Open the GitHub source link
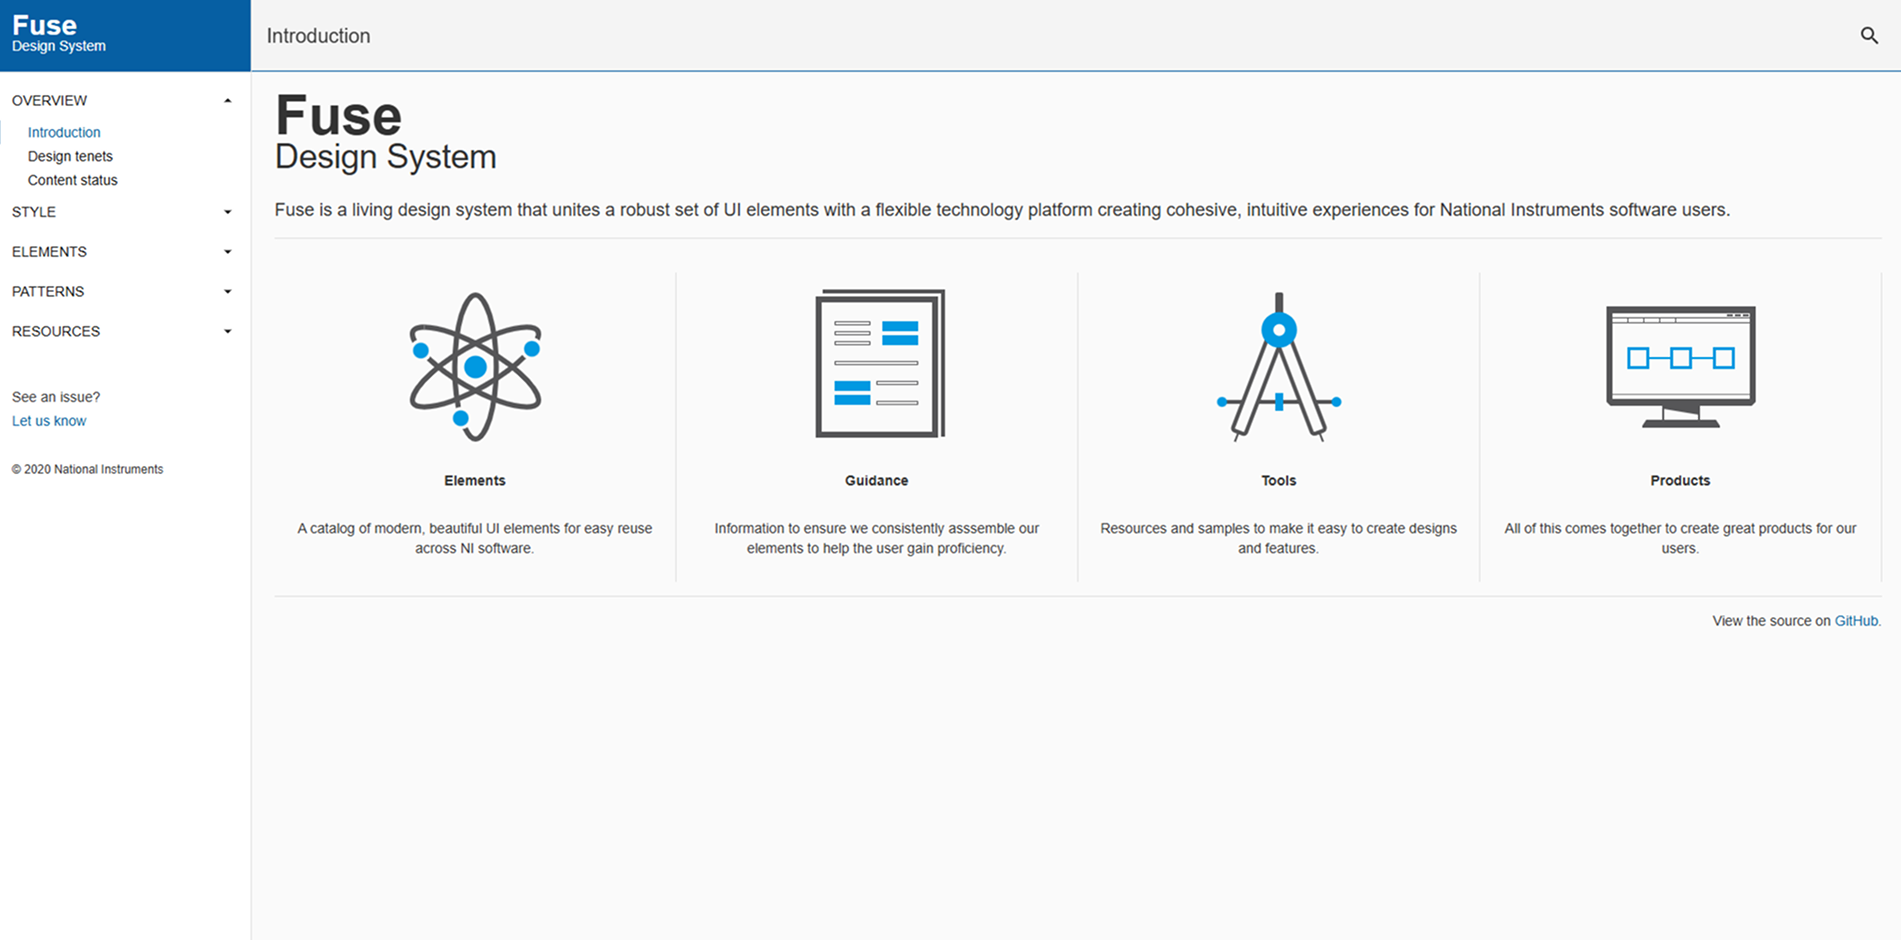This screenshot has height=940, width=1901. point(1856,621)
